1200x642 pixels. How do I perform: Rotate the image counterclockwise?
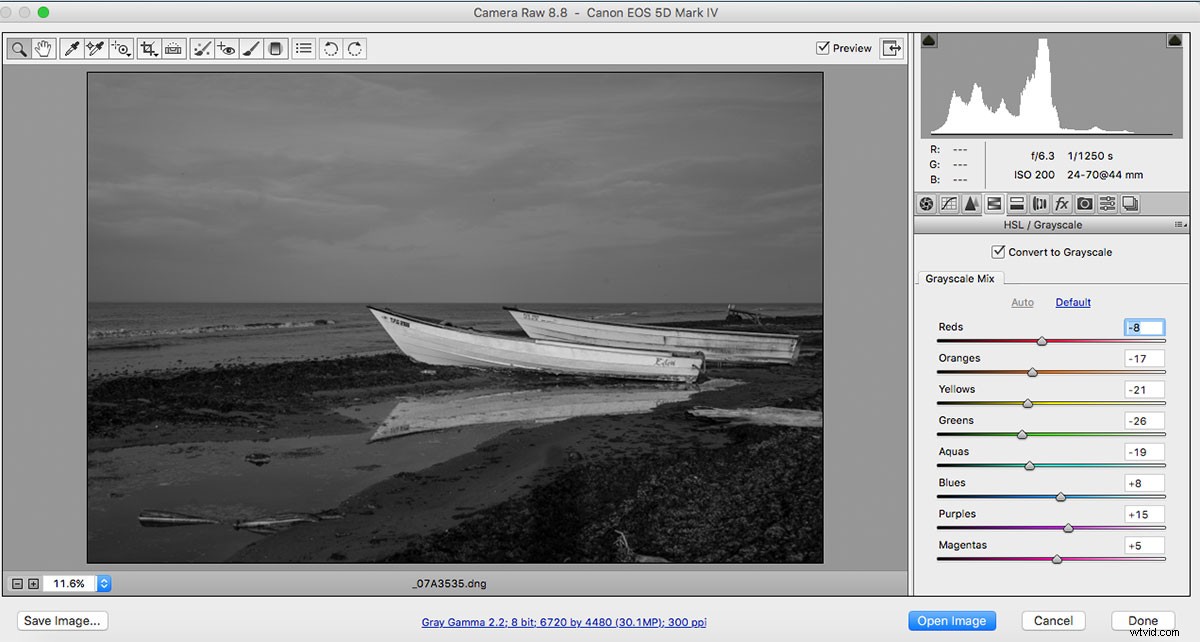click(x=330, y=48)
